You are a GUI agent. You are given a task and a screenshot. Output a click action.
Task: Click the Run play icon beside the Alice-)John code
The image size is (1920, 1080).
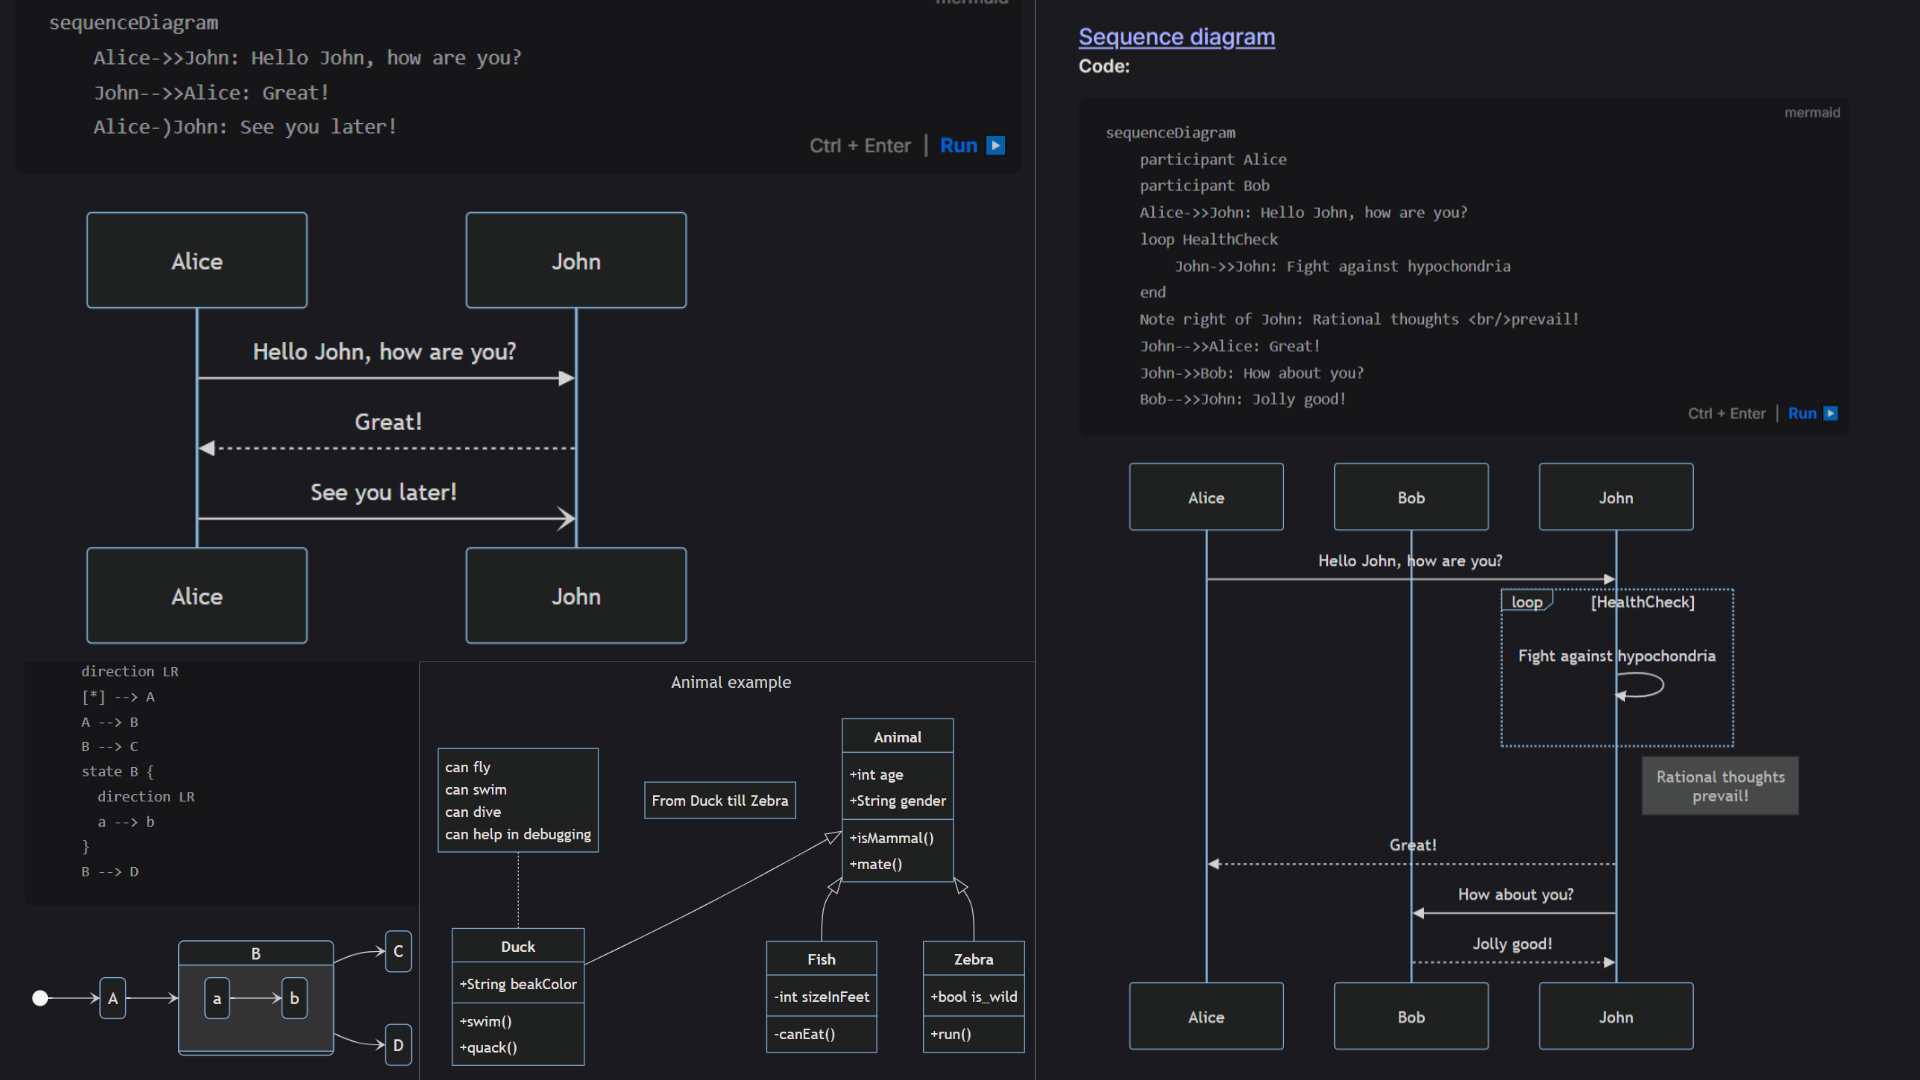(996, 145)
